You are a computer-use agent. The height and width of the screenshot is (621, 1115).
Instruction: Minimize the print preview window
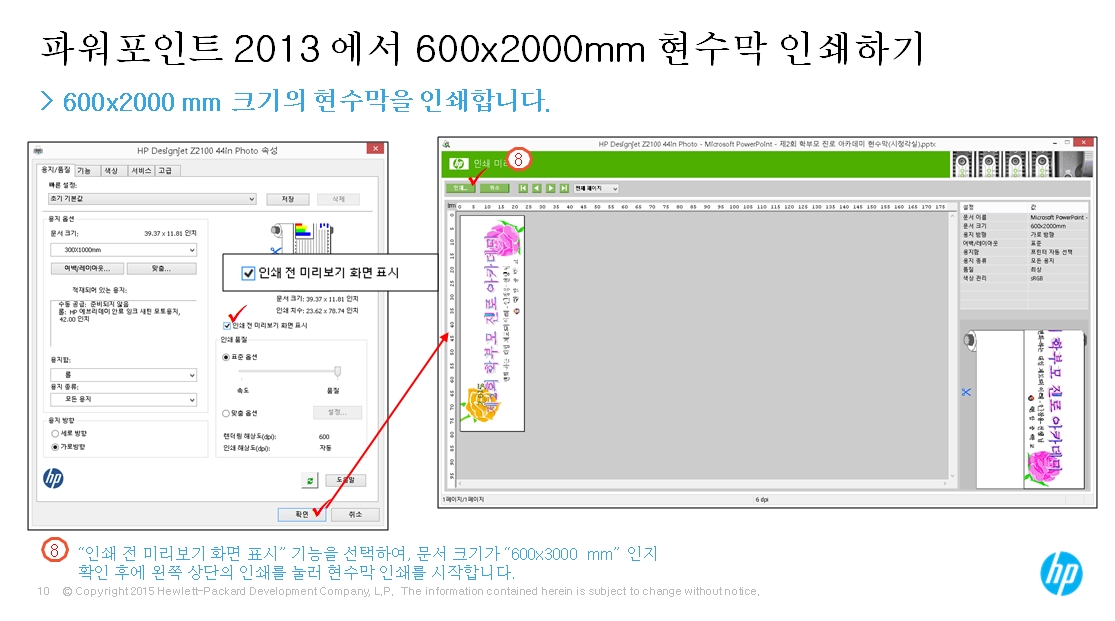(x=1055, y=143)
